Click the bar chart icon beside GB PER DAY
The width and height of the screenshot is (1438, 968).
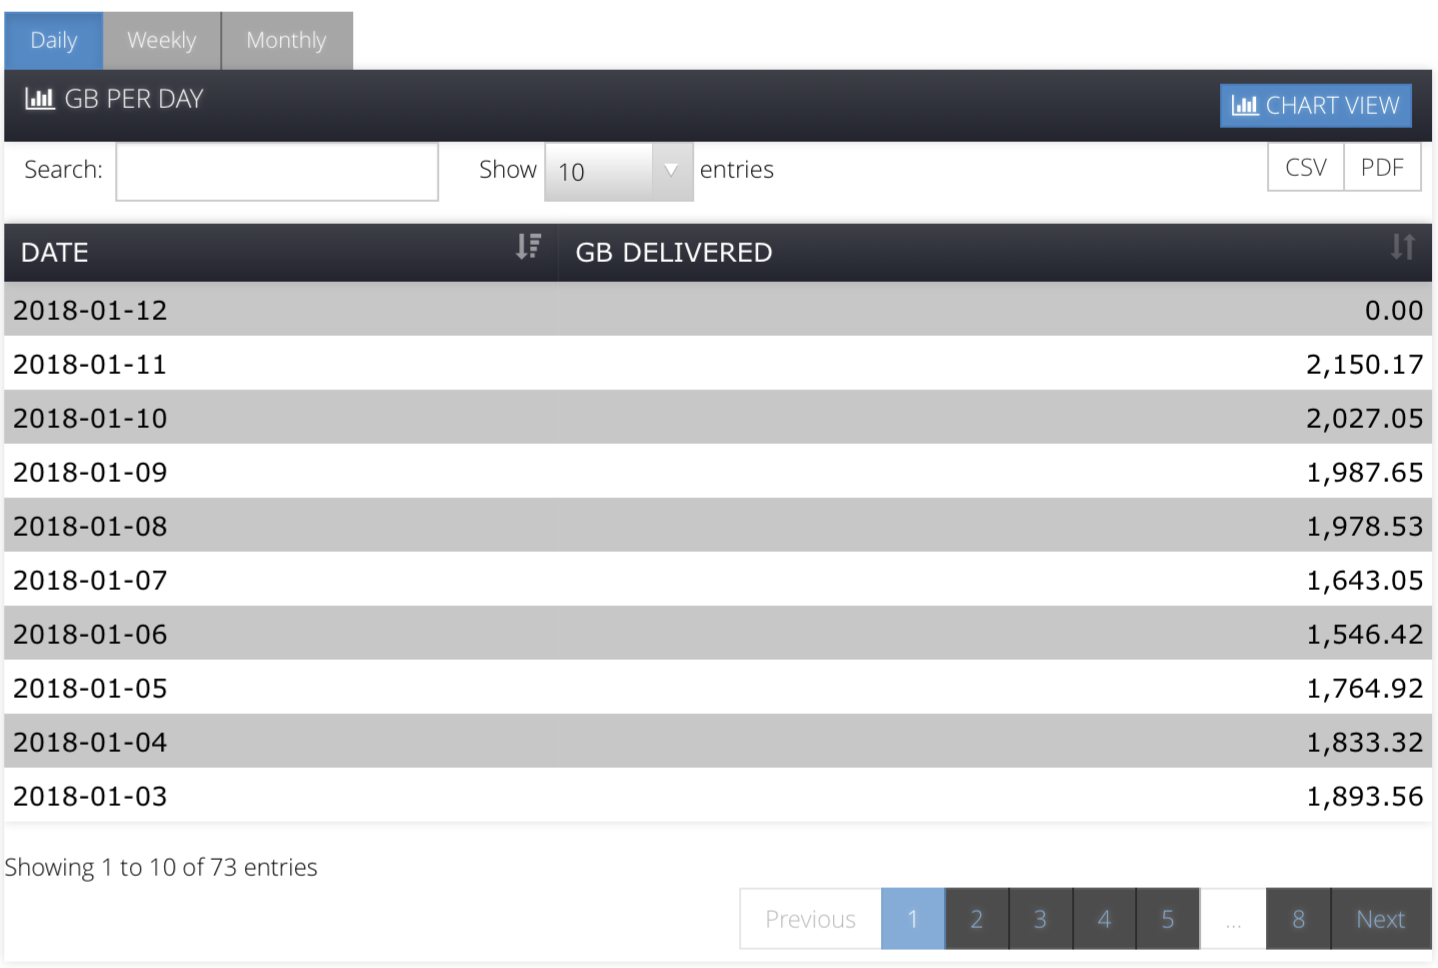click(x=40, y=99)
